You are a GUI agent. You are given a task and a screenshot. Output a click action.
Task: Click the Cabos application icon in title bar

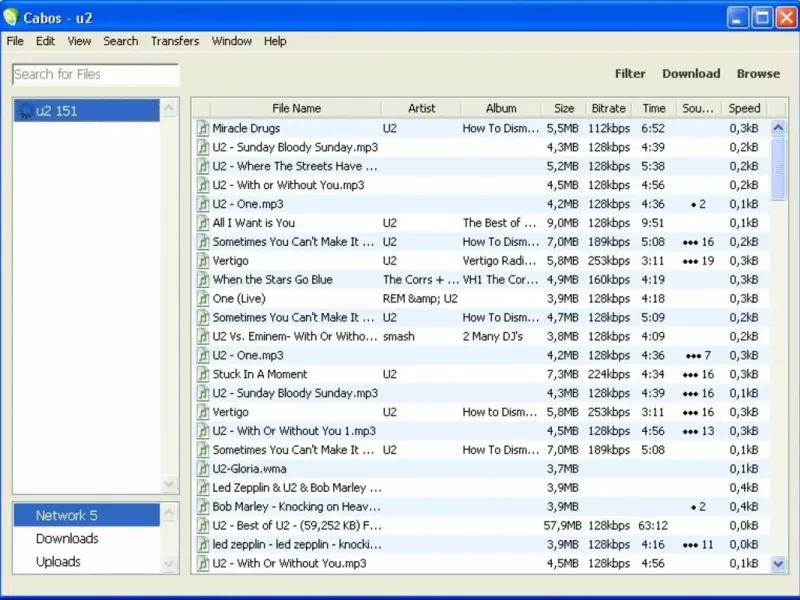coord(10,18)
